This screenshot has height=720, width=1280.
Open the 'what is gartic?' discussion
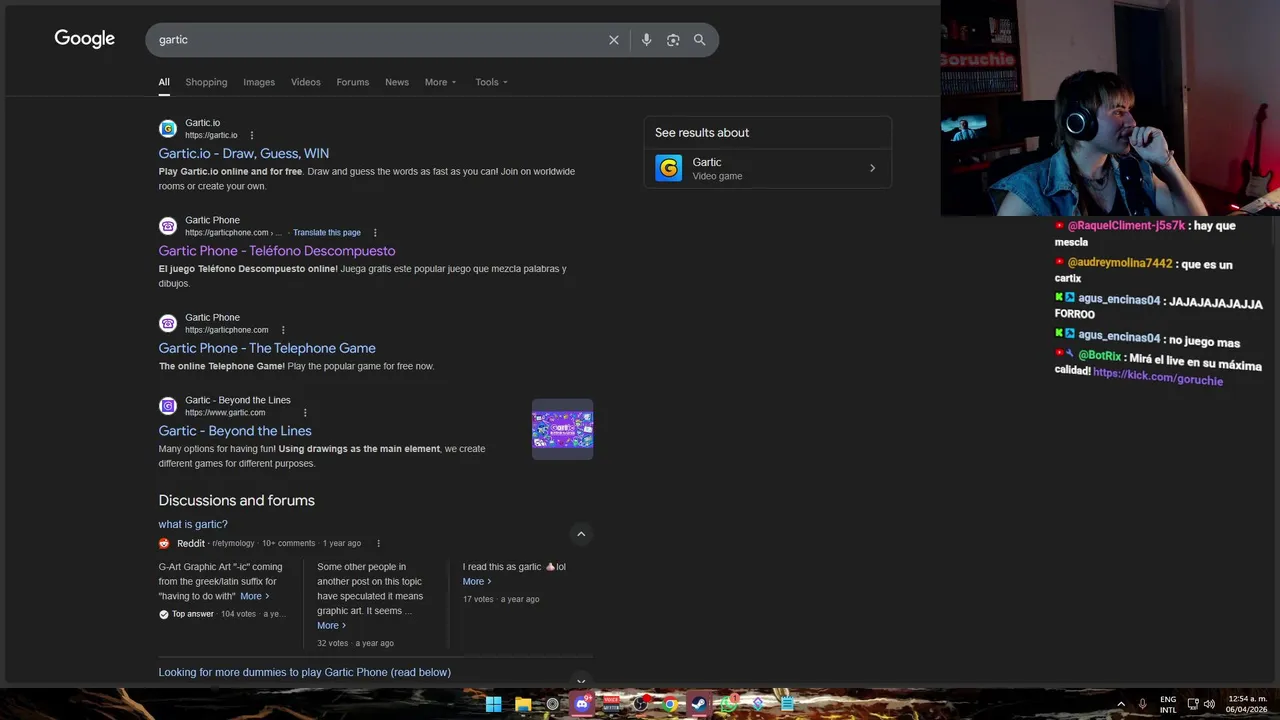[x=193, y=524]
